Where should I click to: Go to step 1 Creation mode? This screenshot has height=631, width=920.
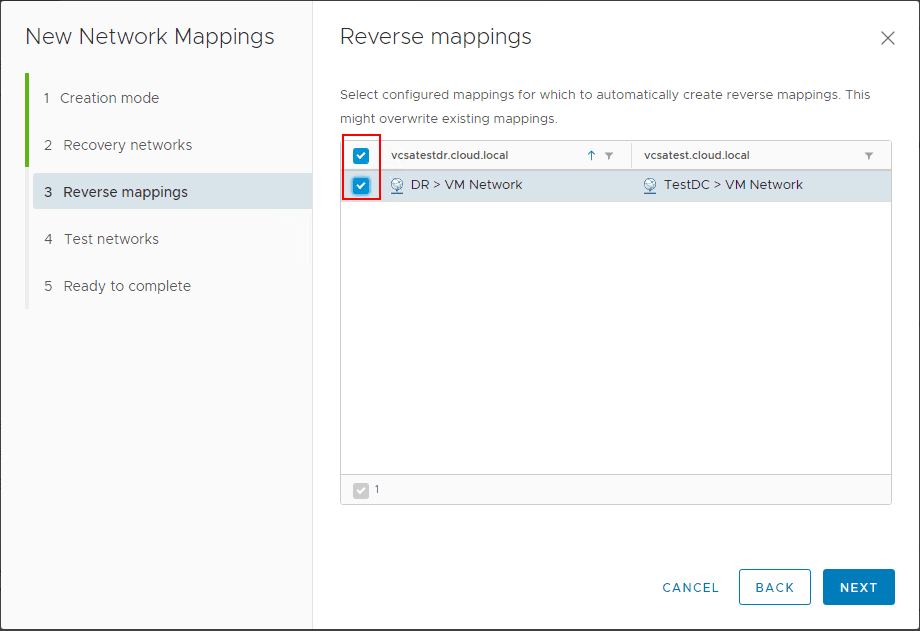point(109,98)
